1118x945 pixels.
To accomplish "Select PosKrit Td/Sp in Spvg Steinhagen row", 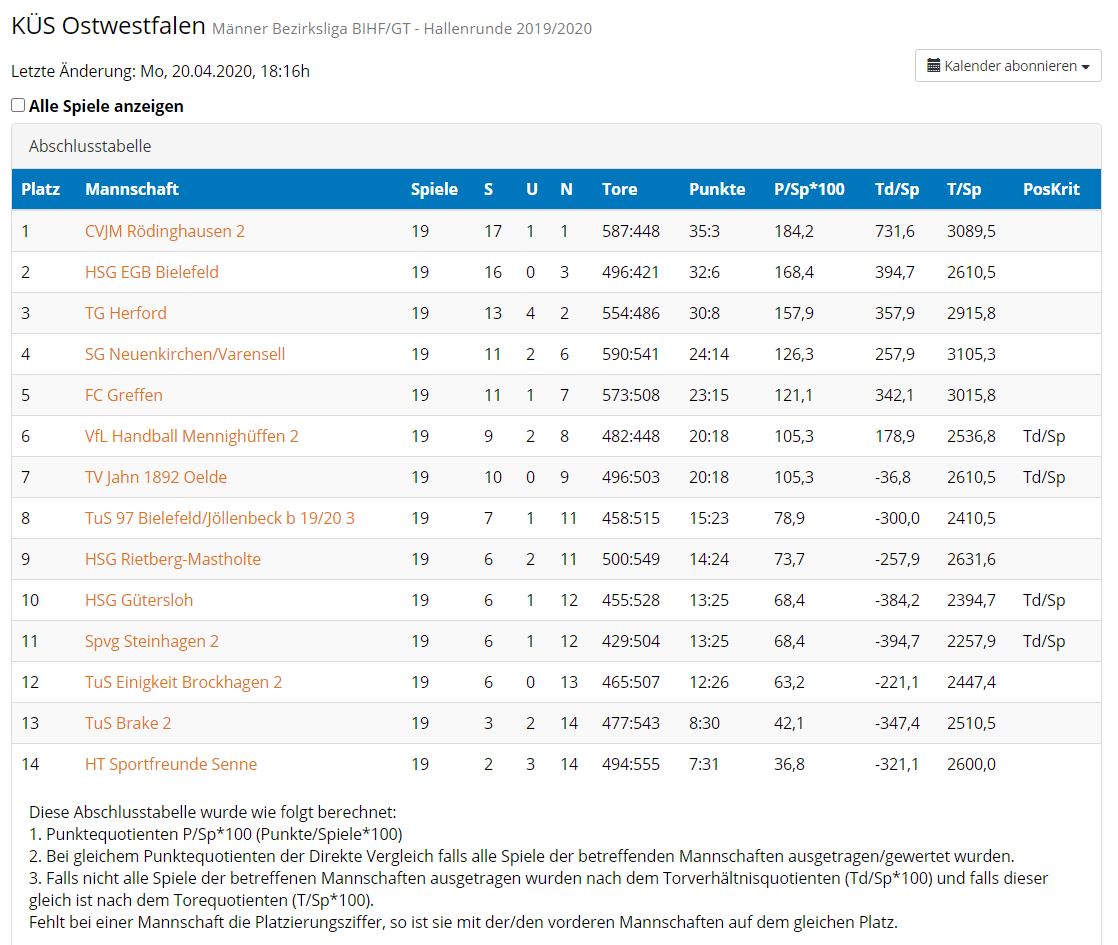I will [1044, 641].
